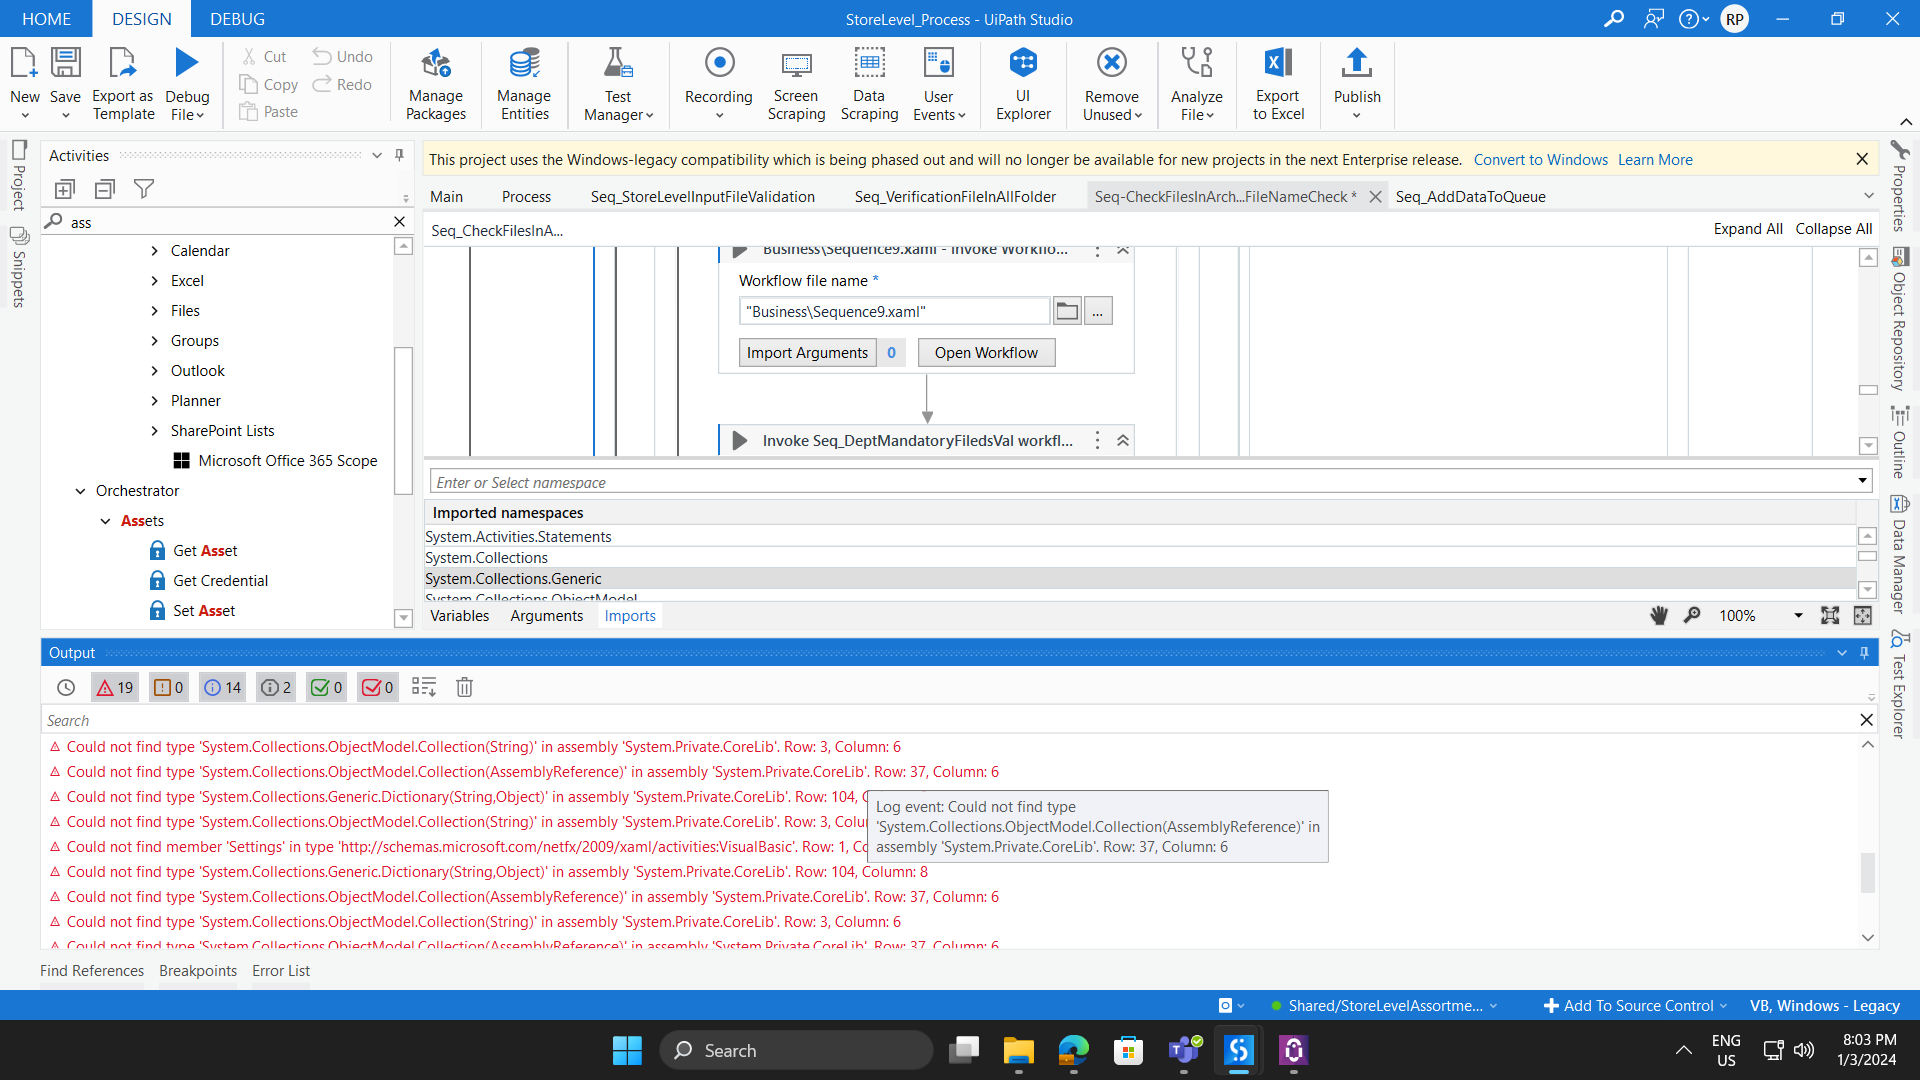Click Remove Unused workflow elements
The height and width of the screenshot is (1080, 1920).
1111,84
